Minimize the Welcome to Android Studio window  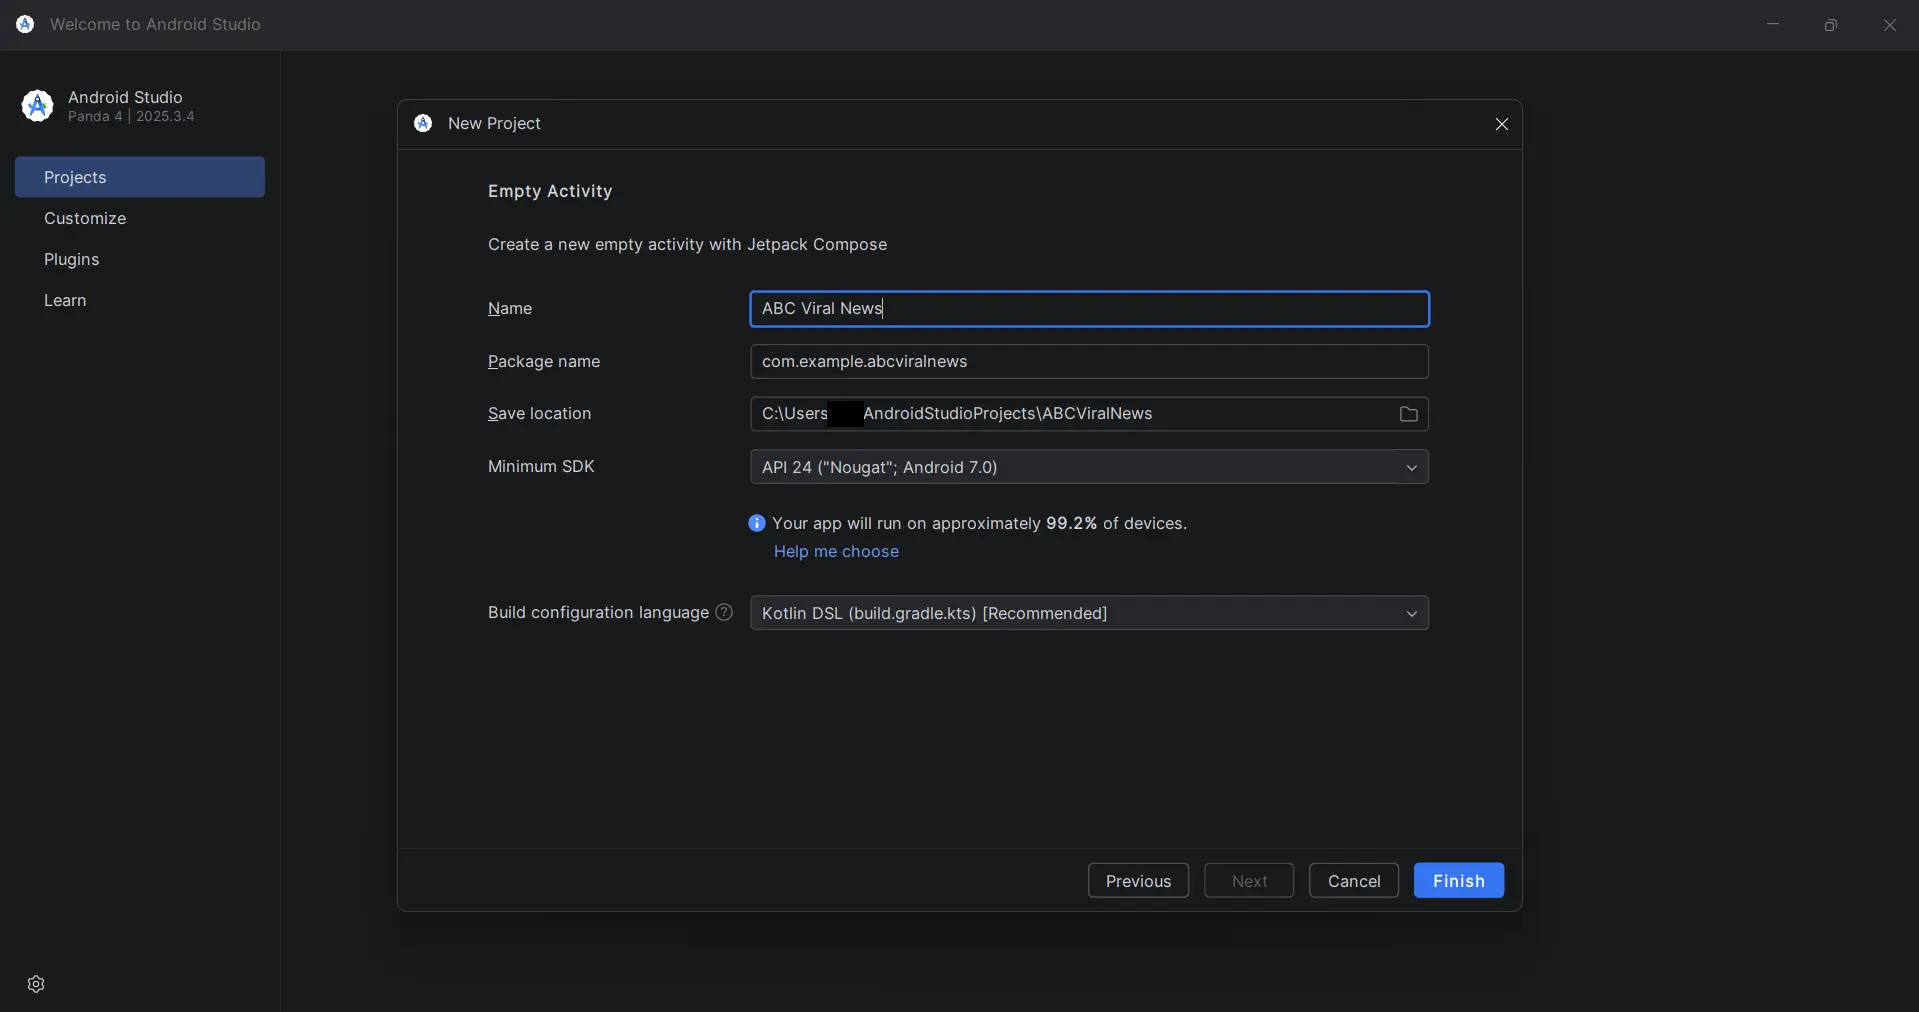click(x=1773, y=25)
